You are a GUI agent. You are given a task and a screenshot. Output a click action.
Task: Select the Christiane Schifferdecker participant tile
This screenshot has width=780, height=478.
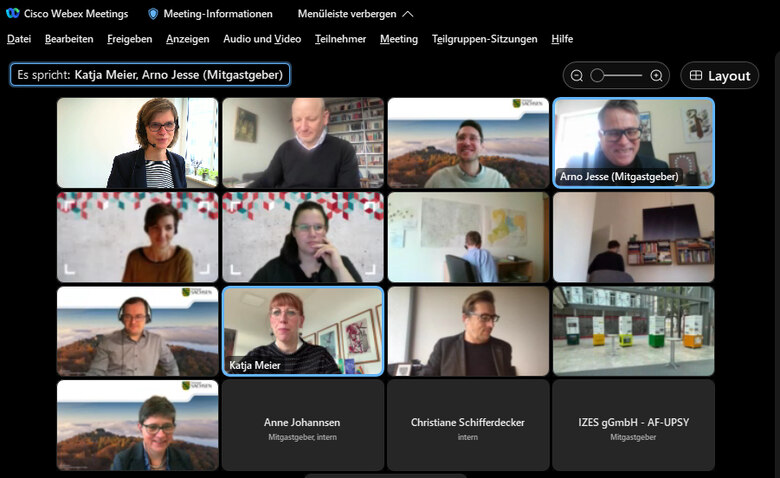[x=468, y=425]
